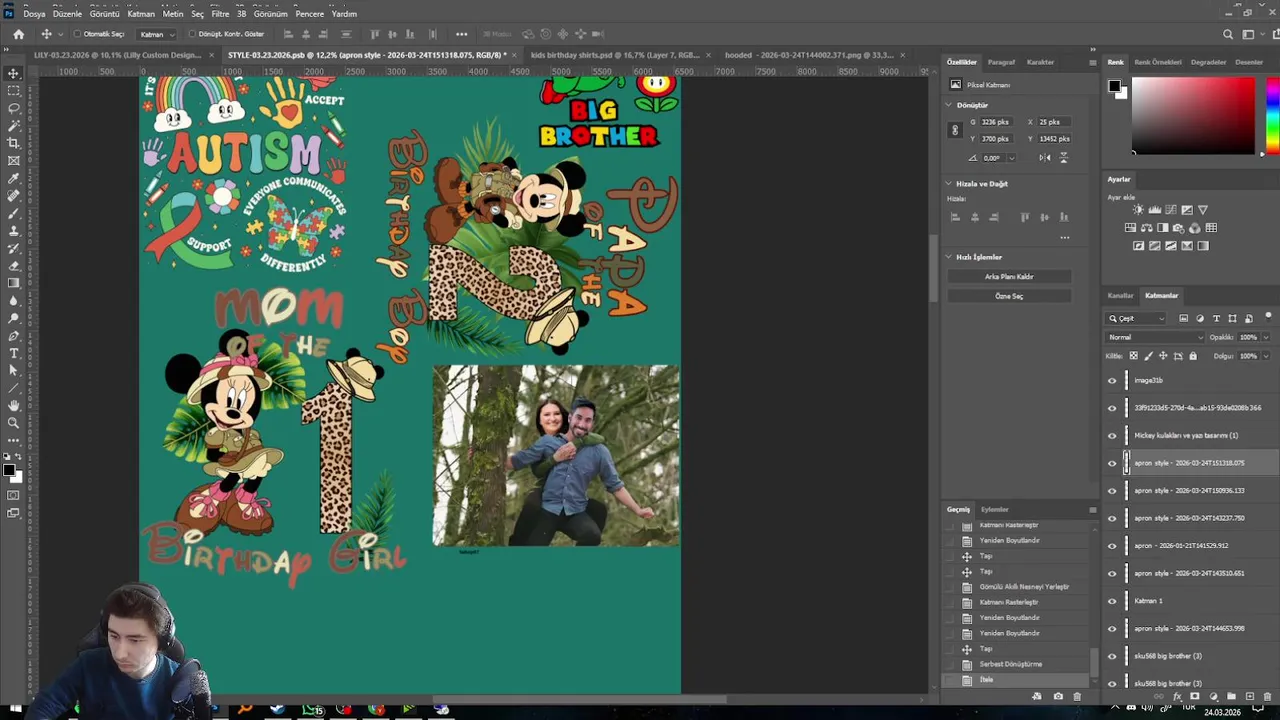
Task: Add a layer mask
Action: (x=1195, y=696)
